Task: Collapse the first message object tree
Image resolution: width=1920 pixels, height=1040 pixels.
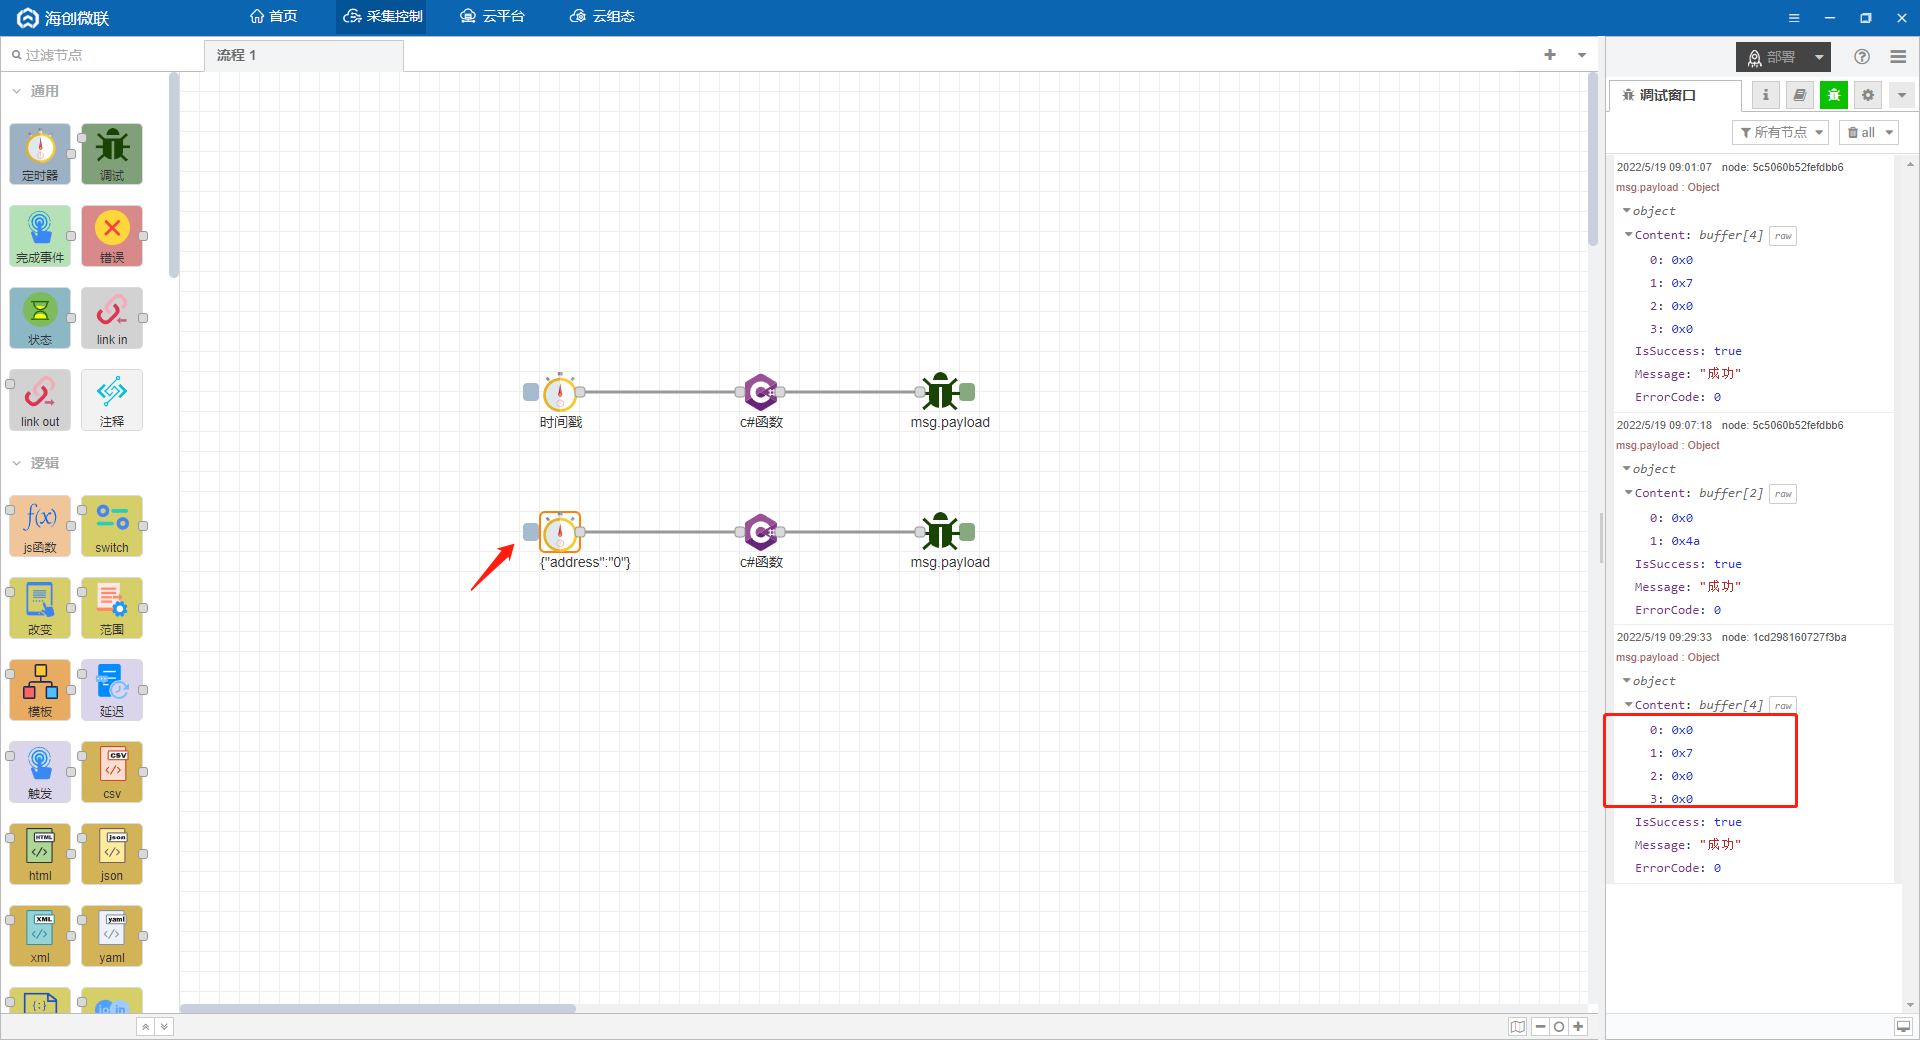Action: pyautogui.click(x=1627, y=211)
